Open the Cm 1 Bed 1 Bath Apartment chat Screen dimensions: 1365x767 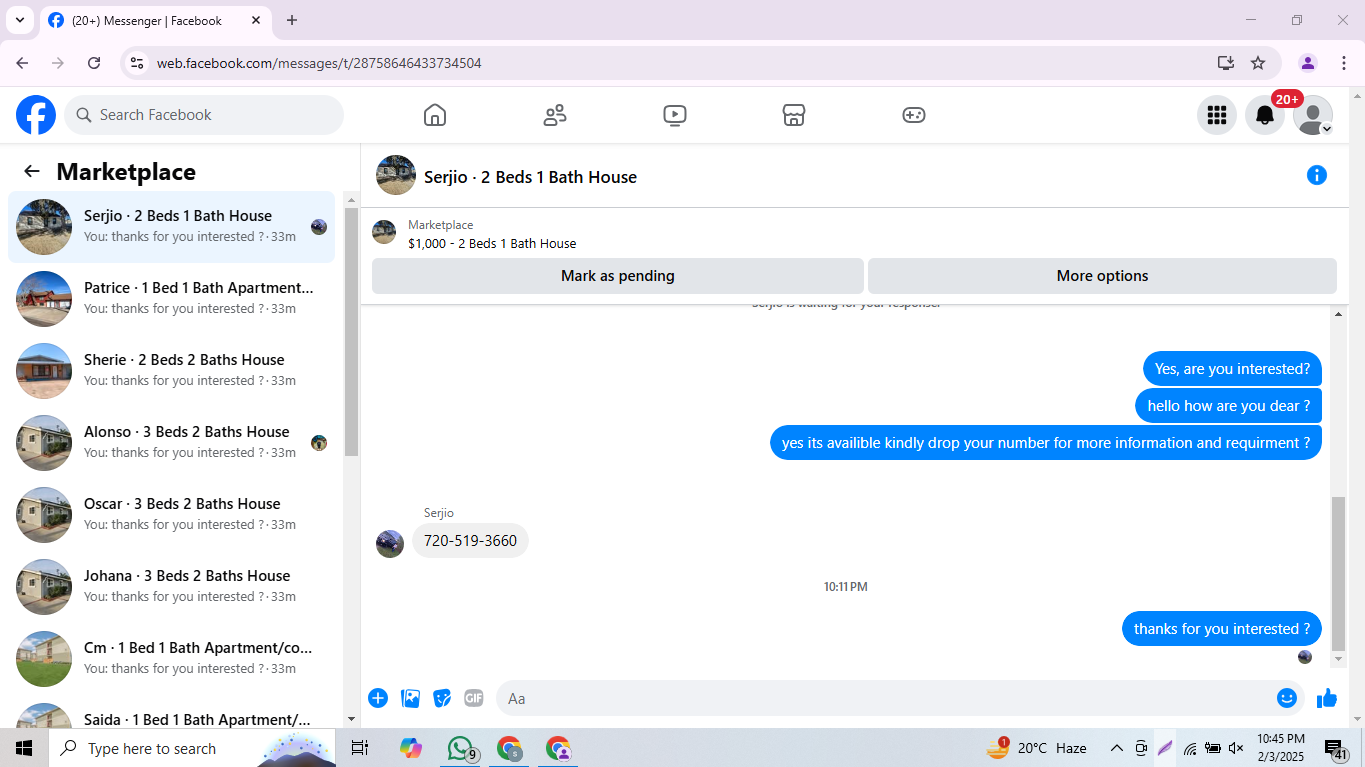(x=171, y=659)
